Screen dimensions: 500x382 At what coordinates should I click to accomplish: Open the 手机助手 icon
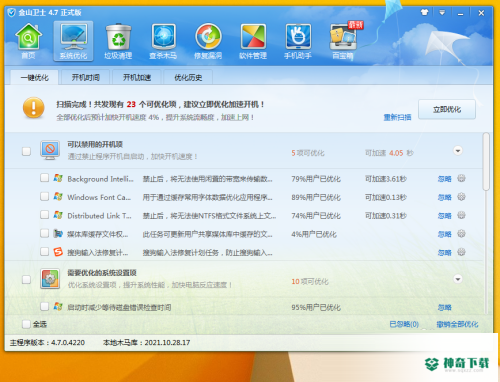298,41
